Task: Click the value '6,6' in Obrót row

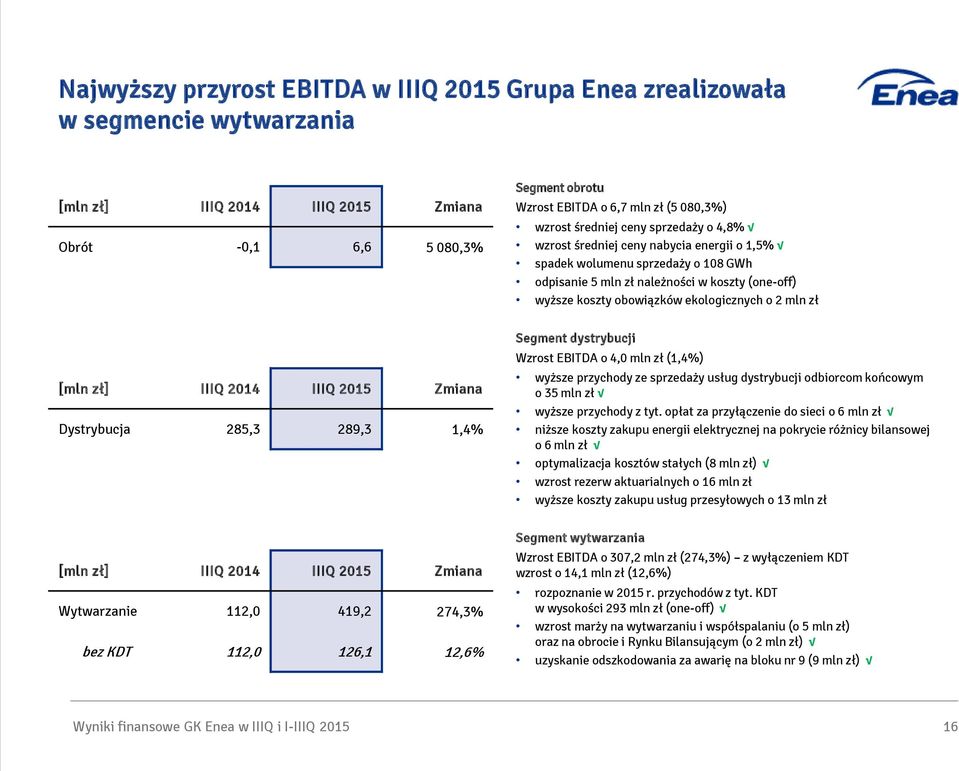Action: (x=361, y=247)
